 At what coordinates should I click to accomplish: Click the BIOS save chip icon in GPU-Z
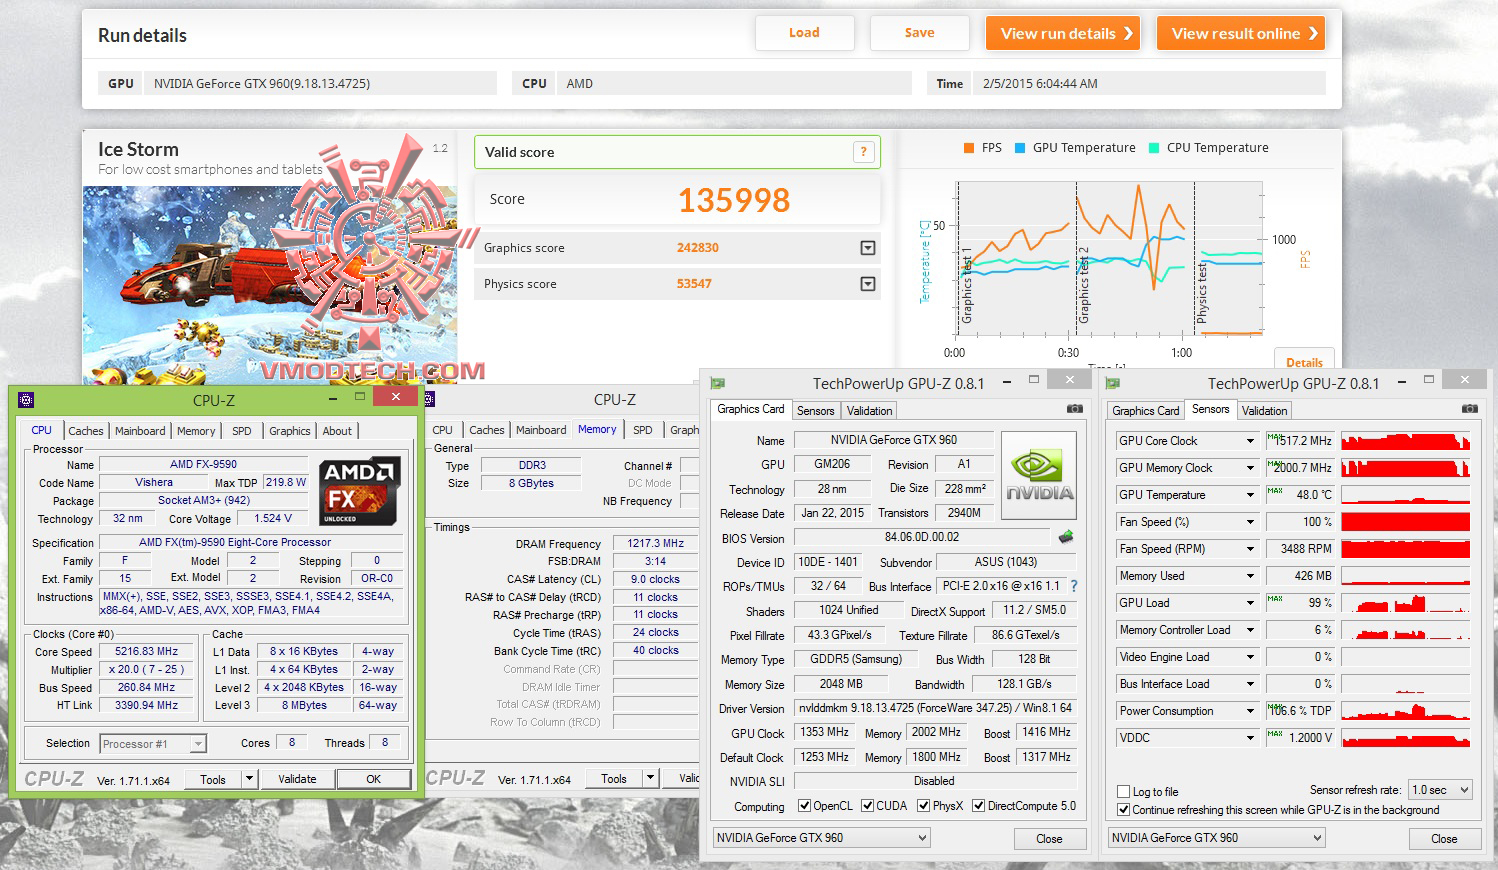tap(1066, 537)
